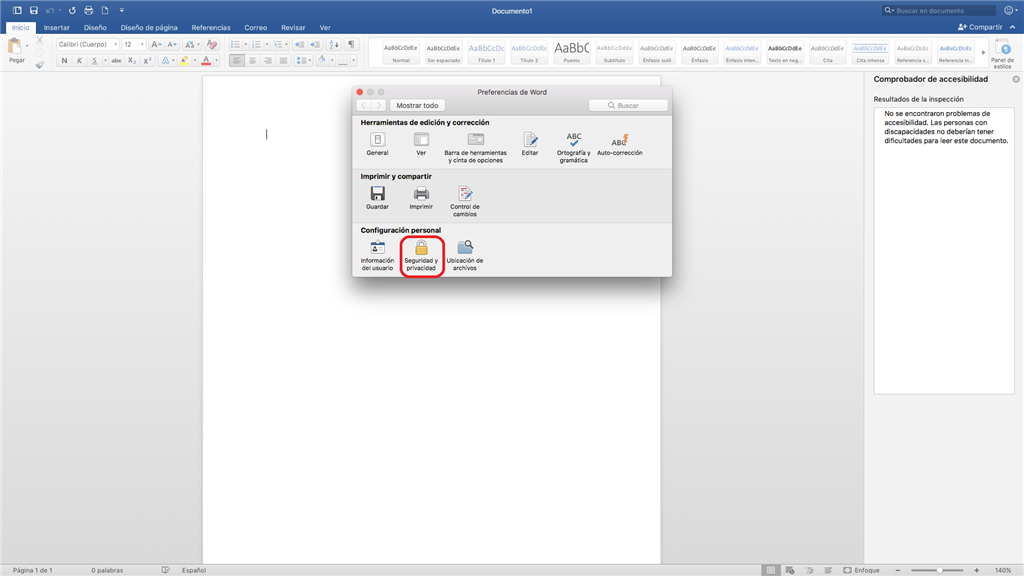Switch to the Revisar ribbon tab

(293, 27)
